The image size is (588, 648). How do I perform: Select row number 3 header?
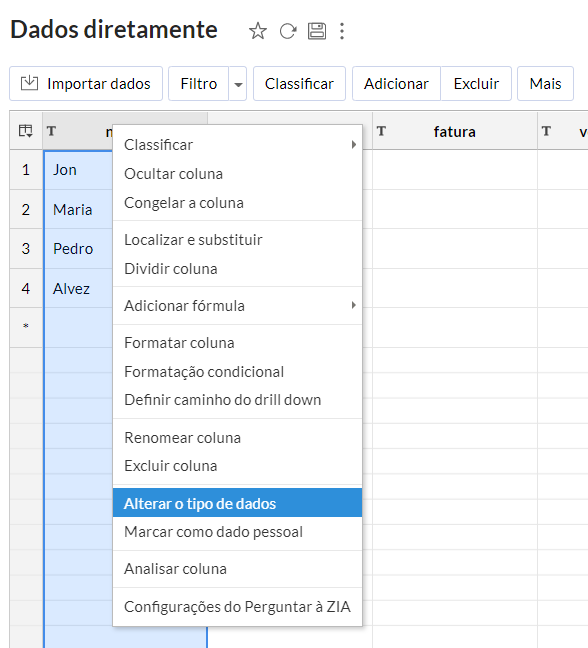[26, 249]
